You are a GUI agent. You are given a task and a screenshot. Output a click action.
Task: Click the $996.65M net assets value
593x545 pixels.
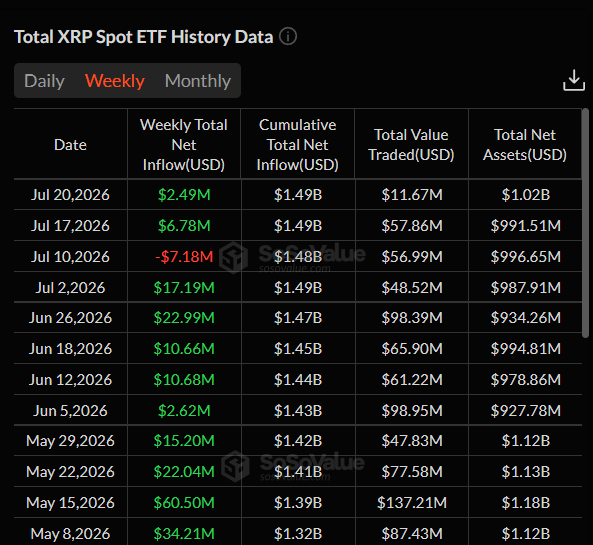pos(526,257)
